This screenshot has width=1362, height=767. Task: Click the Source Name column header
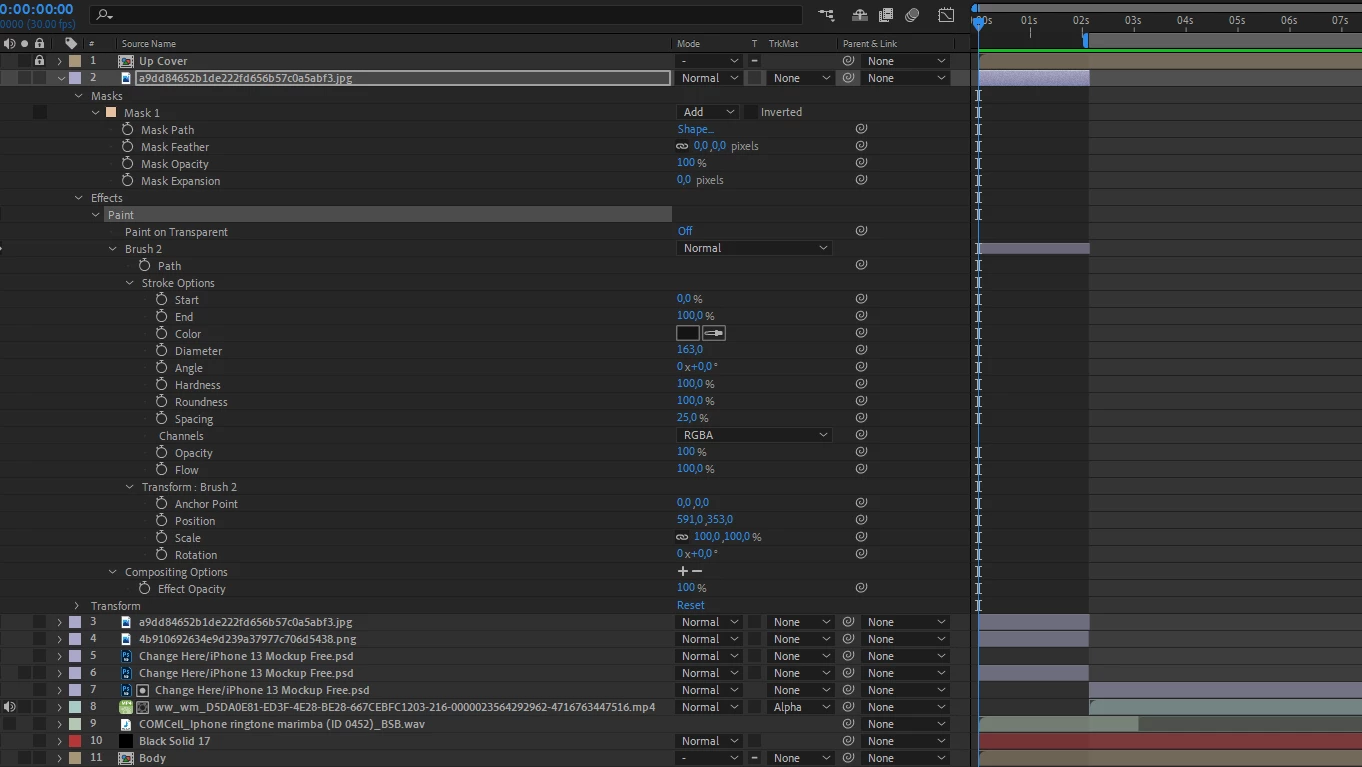tap(149, 44)
